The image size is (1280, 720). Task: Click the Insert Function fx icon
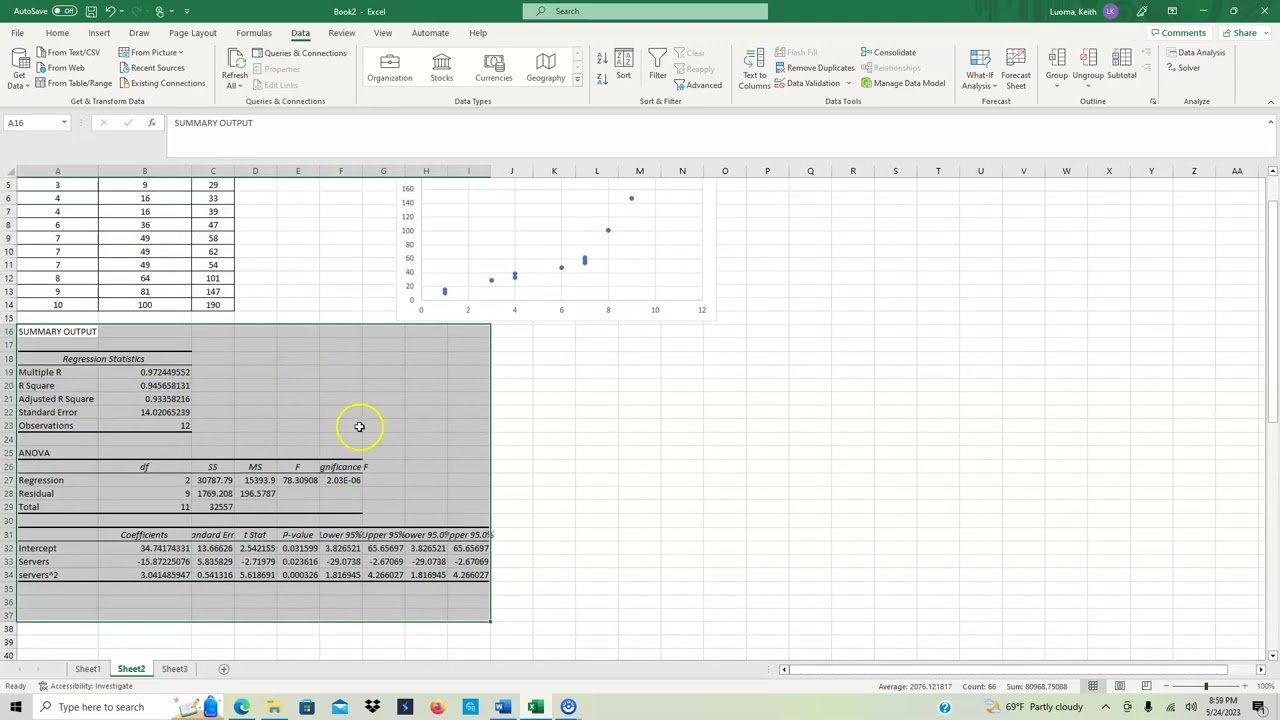[152, 123]
